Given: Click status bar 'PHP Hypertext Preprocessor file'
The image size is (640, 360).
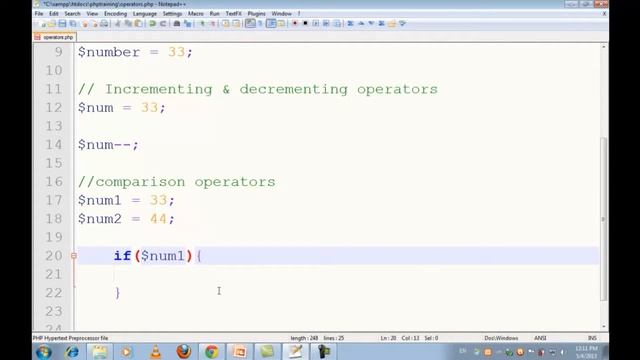Looking at the screenshot, I should (71, 338).
